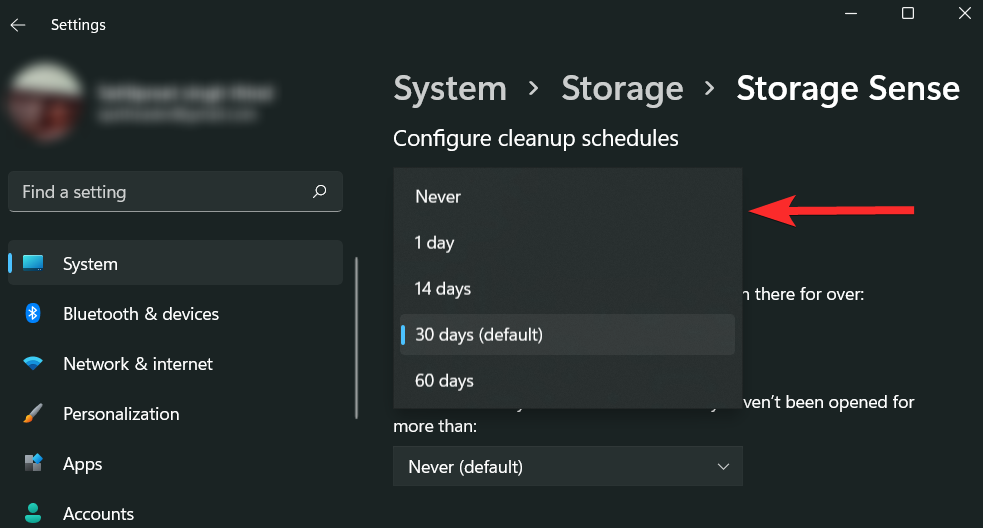Go to System in breadcrumb

tap(450, 89)
